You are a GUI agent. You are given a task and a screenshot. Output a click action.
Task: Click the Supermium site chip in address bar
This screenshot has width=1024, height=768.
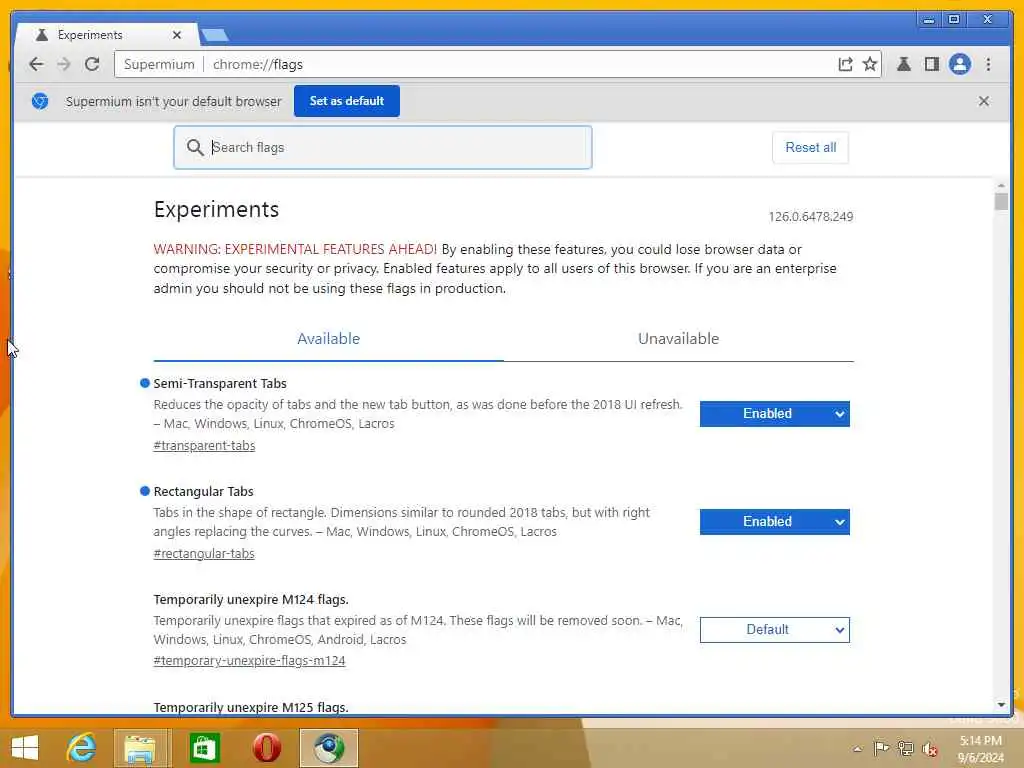tap(159, 64)
